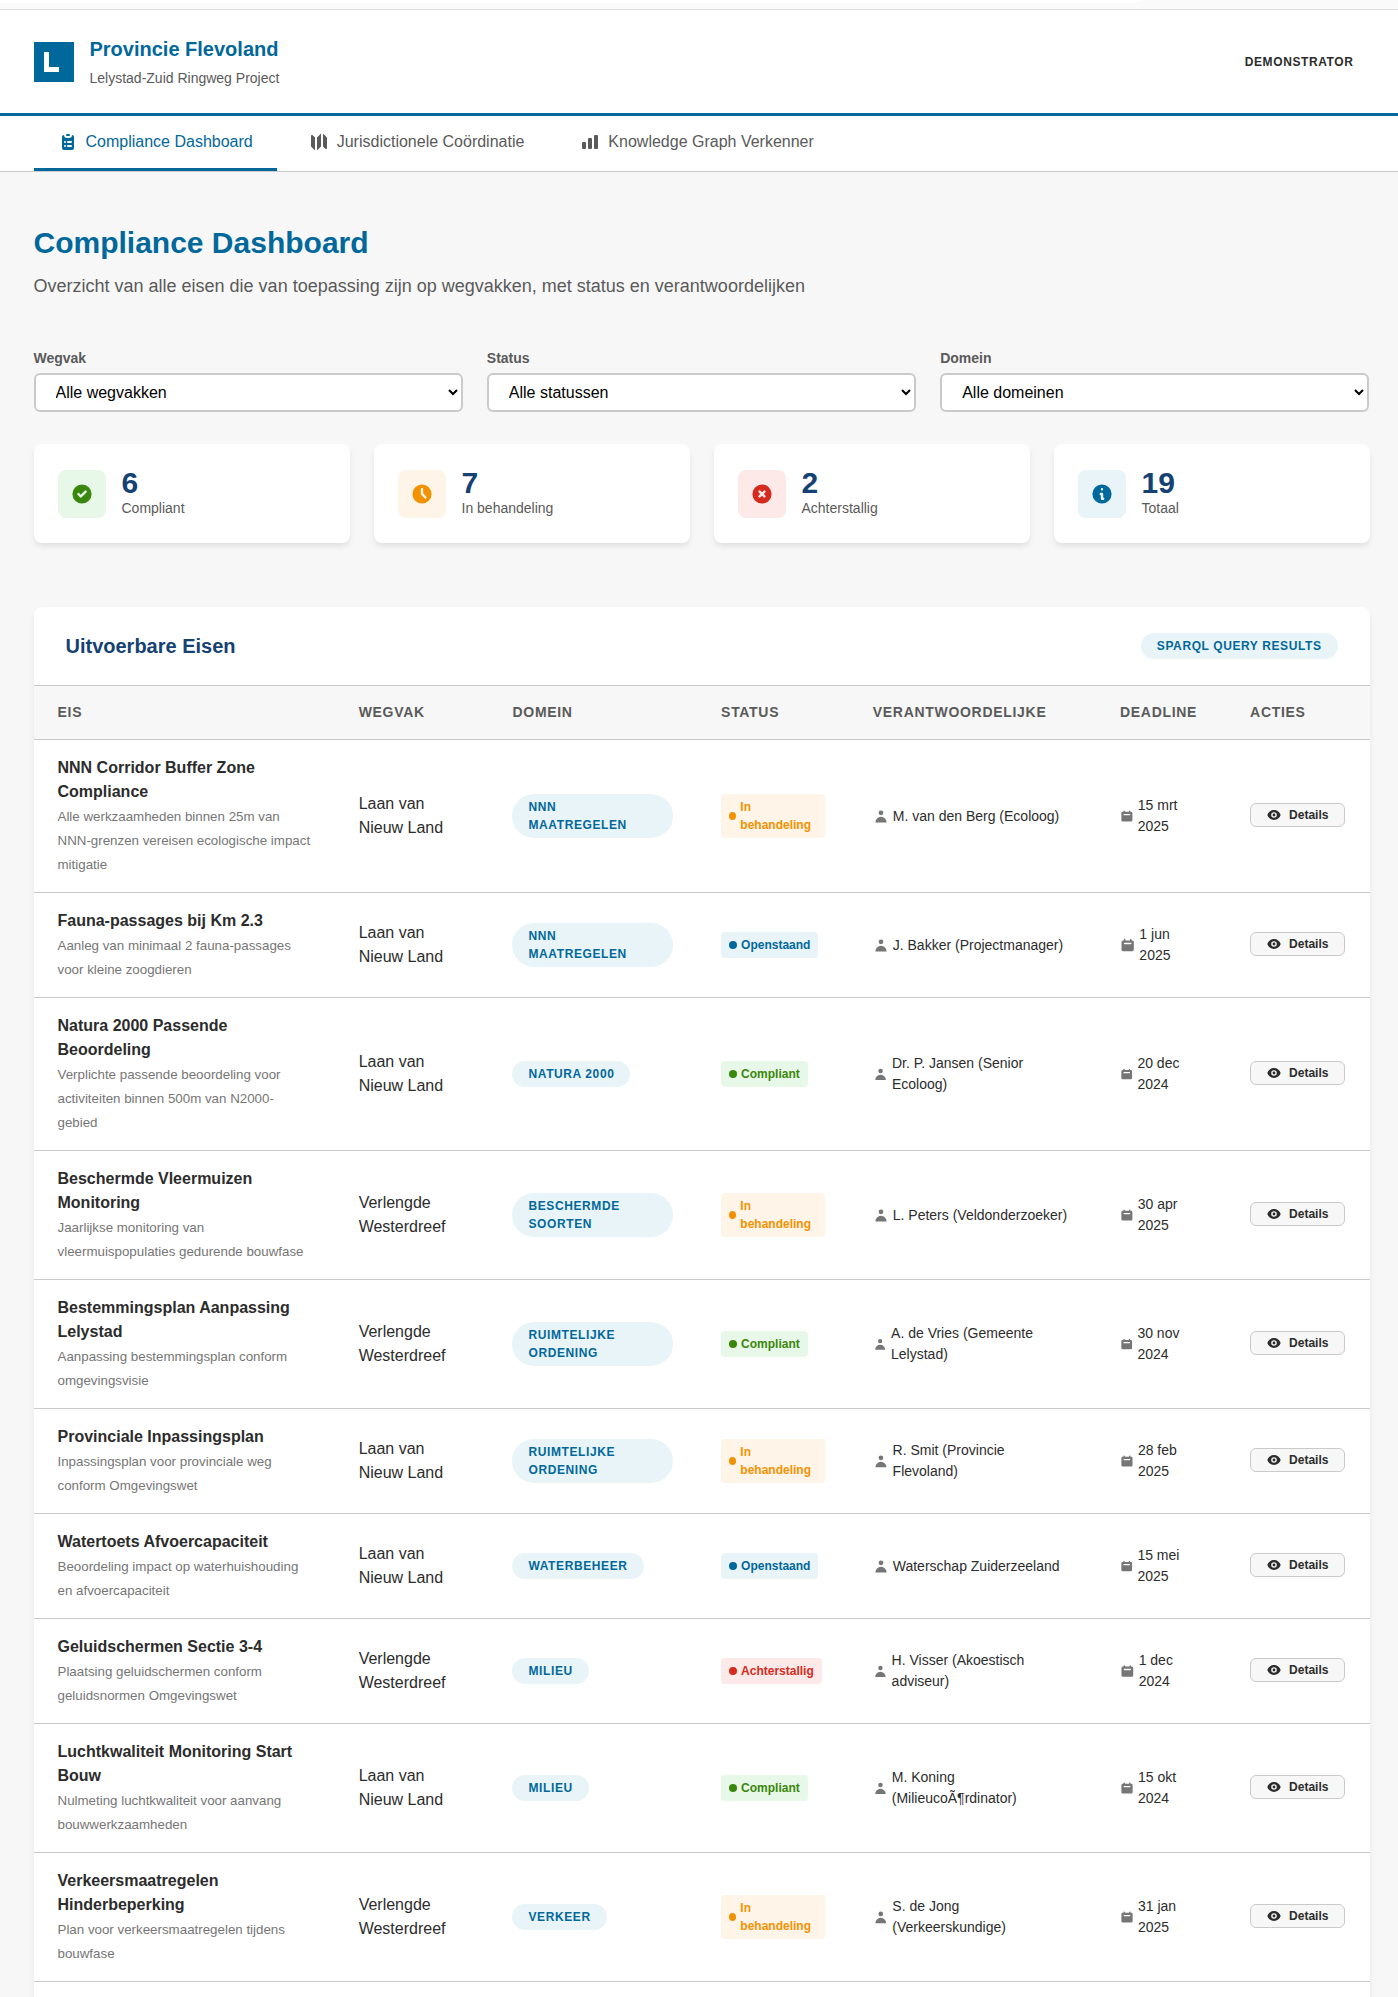Click the 19 Totaal summary card
The height and width of the screenshot is (1997, 1398).
[x=1211, y=494]
